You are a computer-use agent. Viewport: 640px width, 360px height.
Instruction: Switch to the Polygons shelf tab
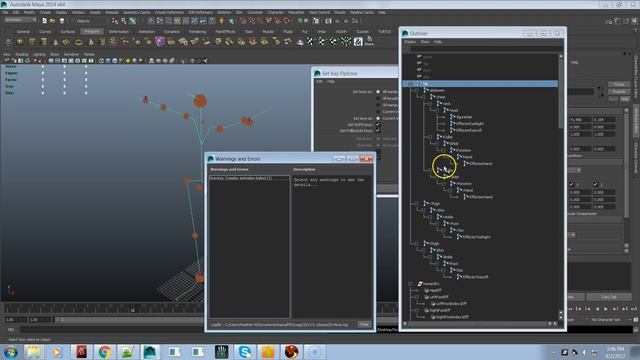92,31
